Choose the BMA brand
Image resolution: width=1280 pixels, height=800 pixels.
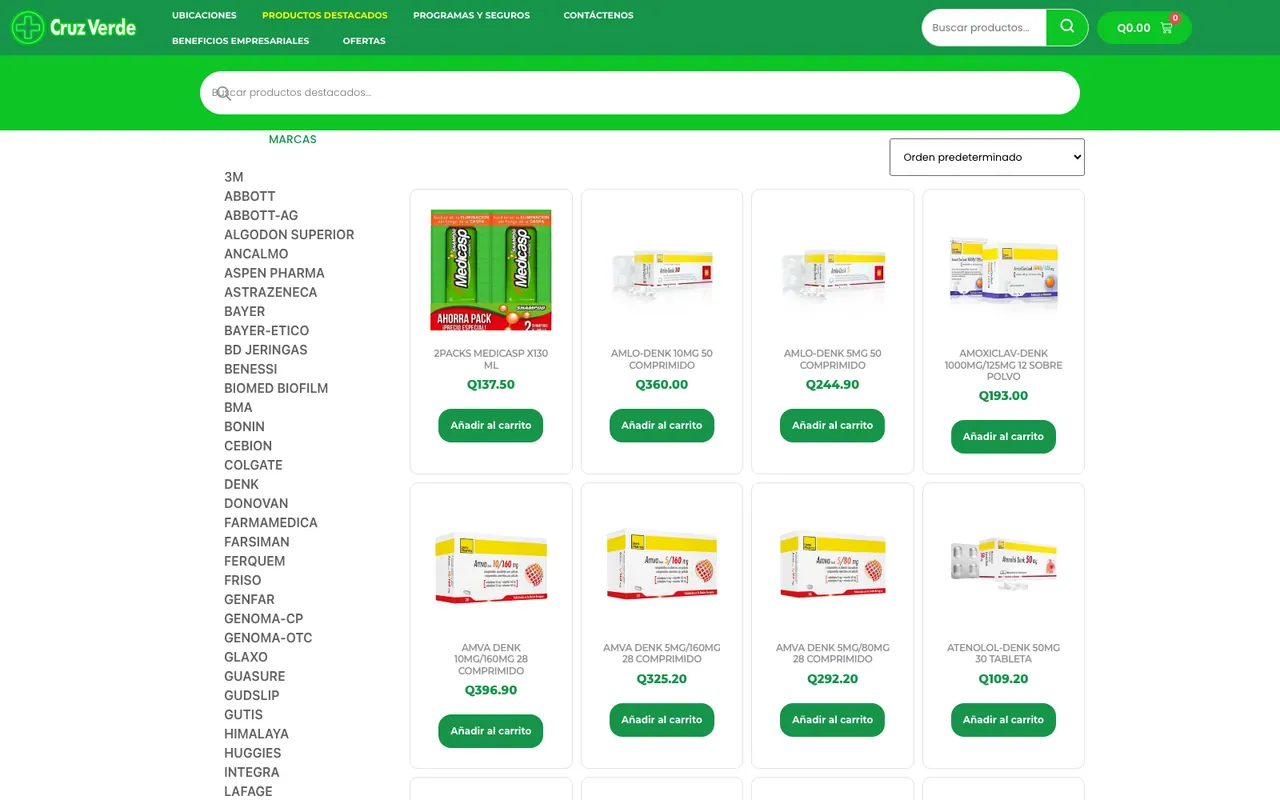(238, 407)
